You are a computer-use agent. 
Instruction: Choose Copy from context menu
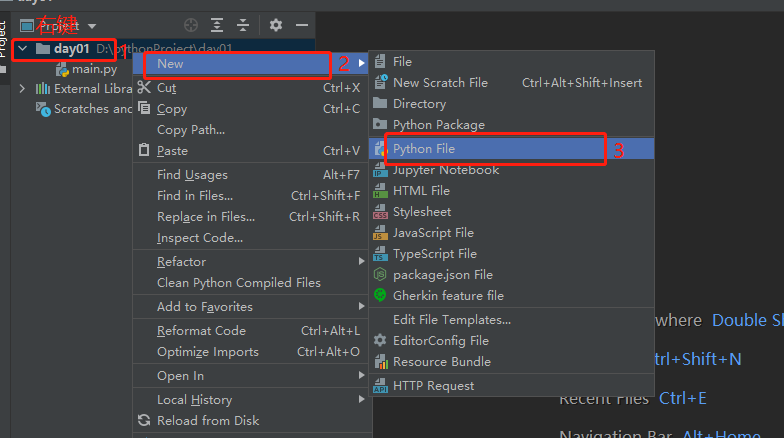tap(250, 109)
